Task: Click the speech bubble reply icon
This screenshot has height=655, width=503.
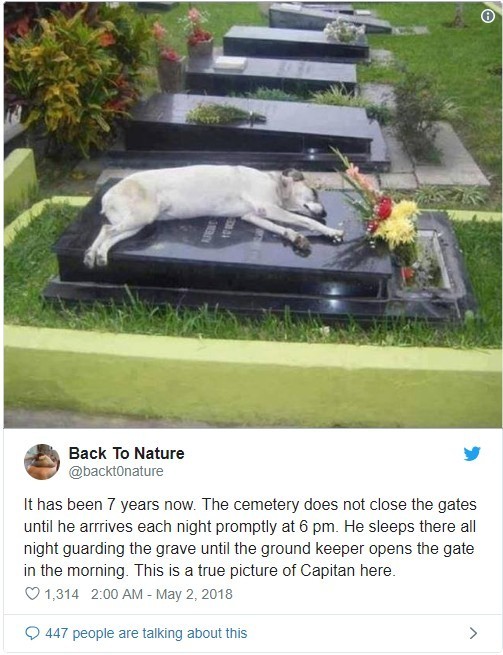Action: 32,633
